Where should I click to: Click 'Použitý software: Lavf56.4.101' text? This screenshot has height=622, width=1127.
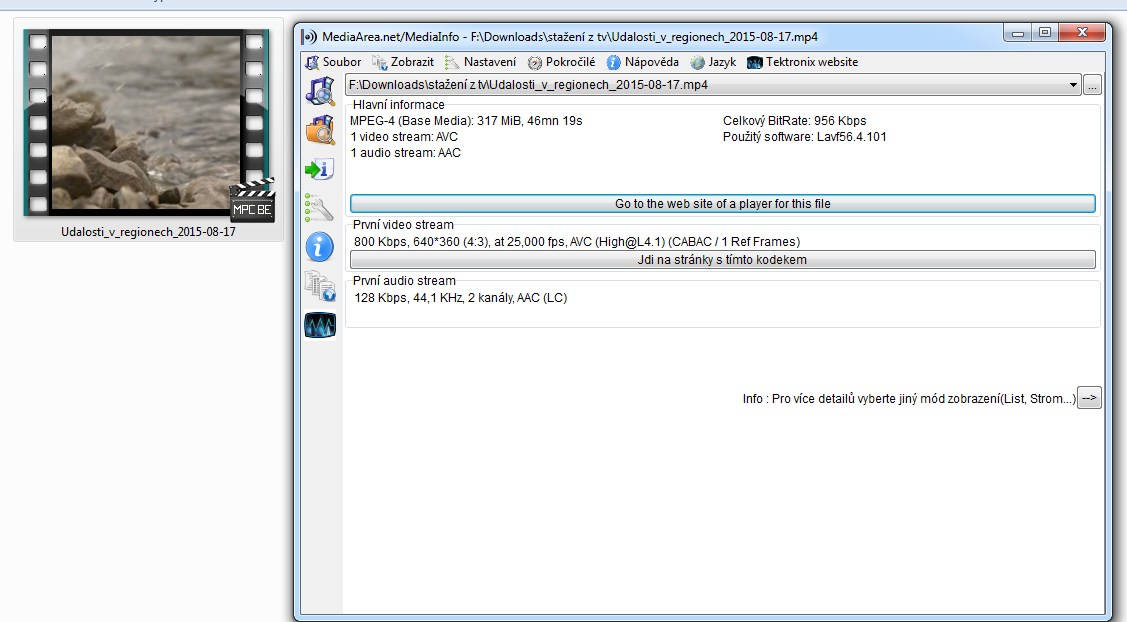(x=804, y=137)
